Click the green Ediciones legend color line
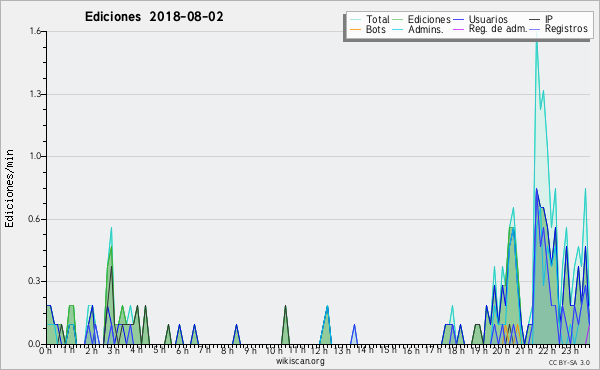The width and height of the screenshot is (600, 370). point(398,20)
